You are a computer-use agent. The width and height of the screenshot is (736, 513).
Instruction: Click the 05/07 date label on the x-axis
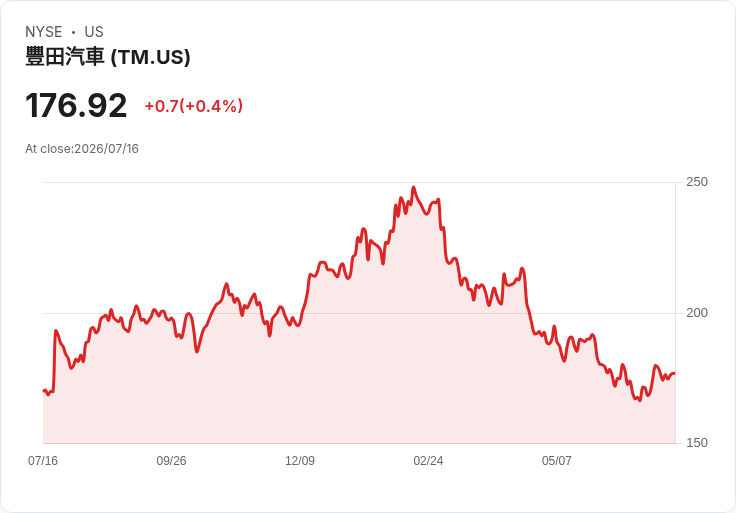coord(557,460)
